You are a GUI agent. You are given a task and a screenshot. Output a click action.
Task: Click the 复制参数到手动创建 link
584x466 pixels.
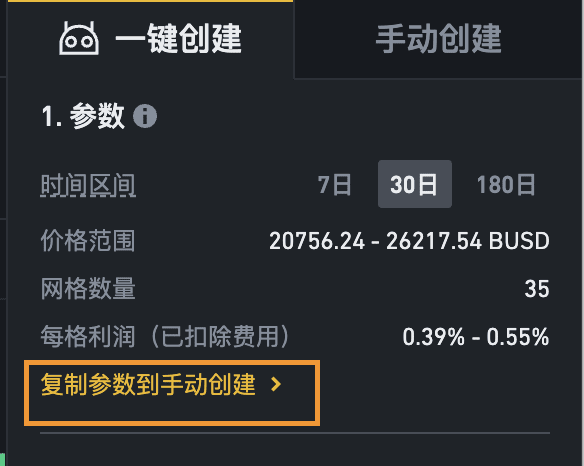point(148,384)
